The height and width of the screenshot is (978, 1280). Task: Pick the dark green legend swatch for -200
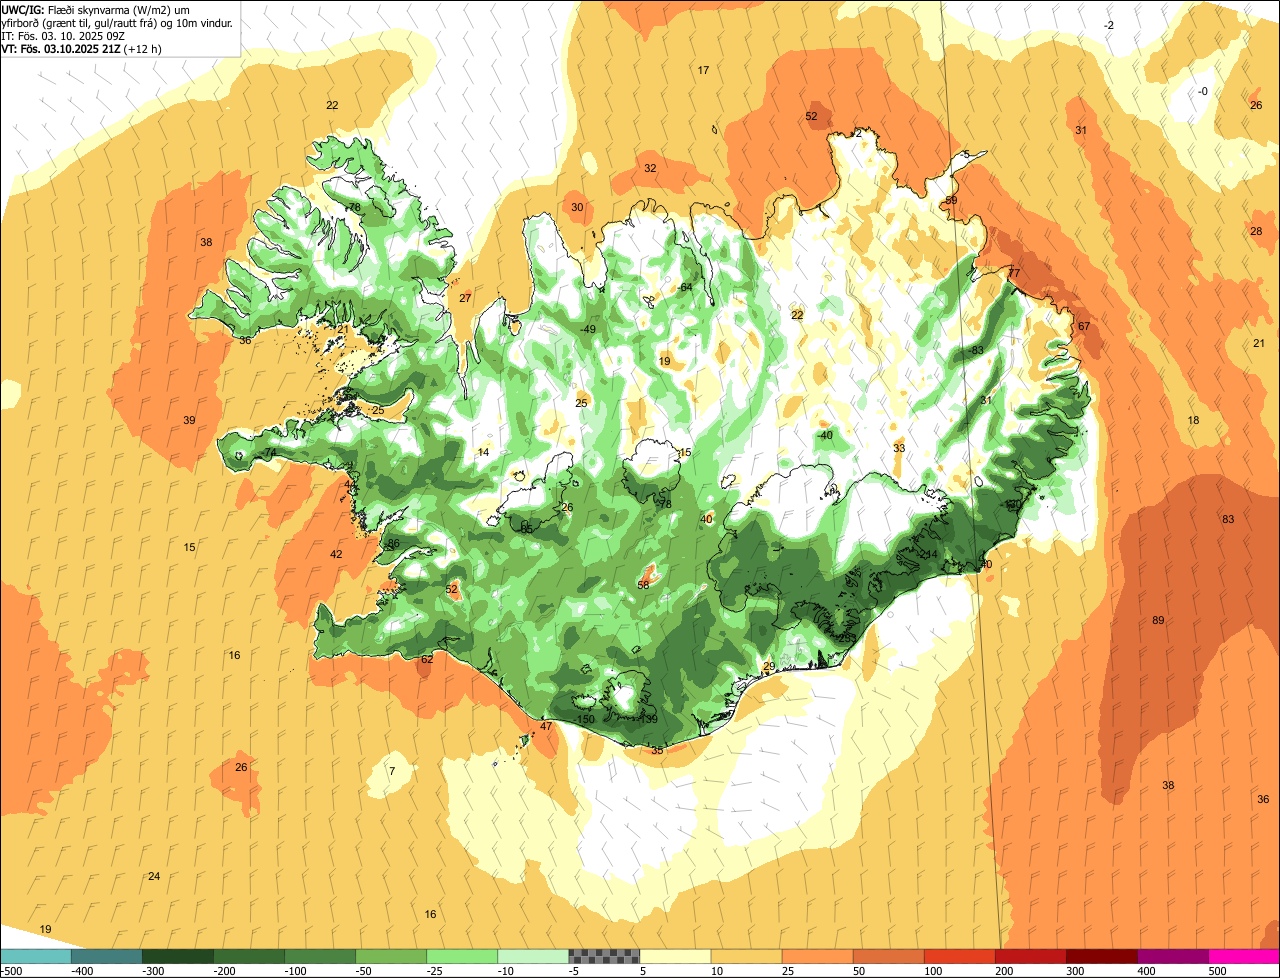249,956
